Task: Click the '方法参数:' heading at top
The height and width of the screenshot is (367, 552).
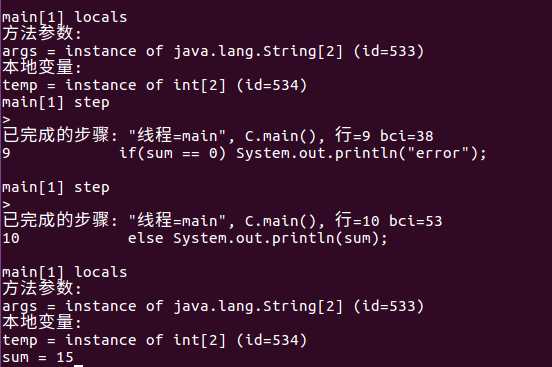Action: (42, 33)
